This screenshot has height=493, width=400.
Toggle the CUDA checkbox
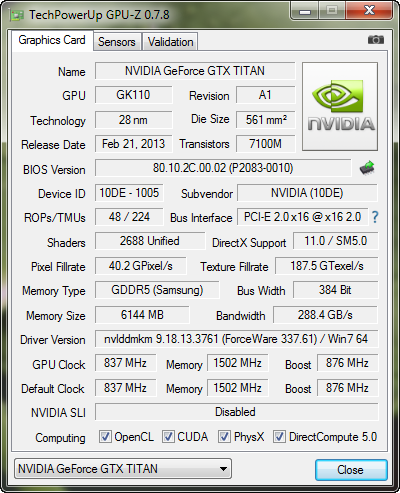pos(168,437)
